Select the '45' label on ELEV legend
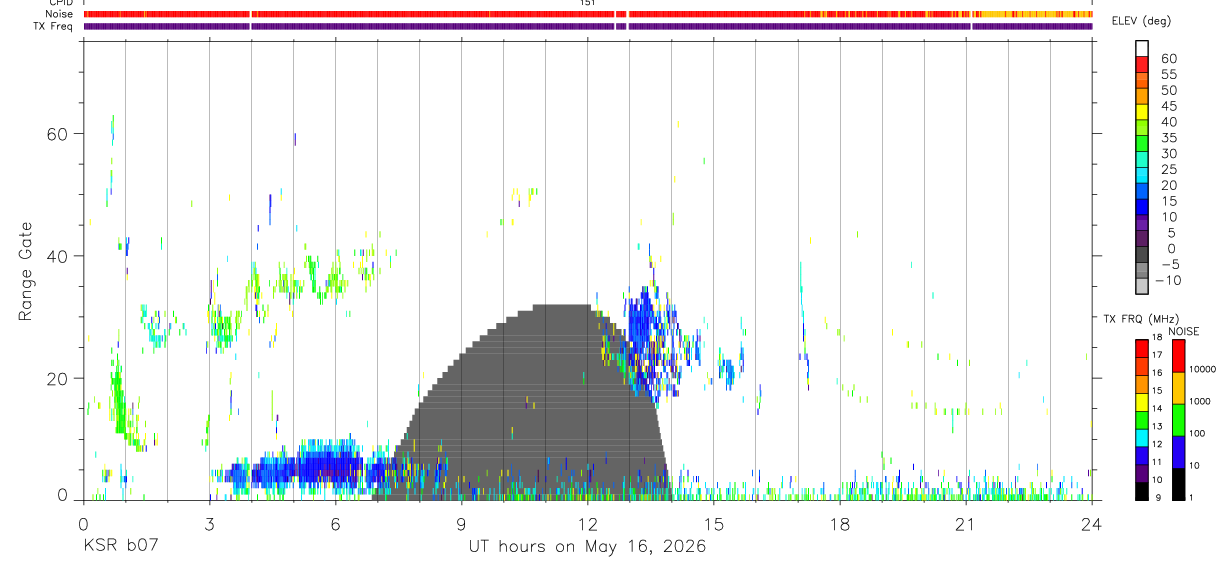The image size is (1228, 567). (x=1168, y=106)
